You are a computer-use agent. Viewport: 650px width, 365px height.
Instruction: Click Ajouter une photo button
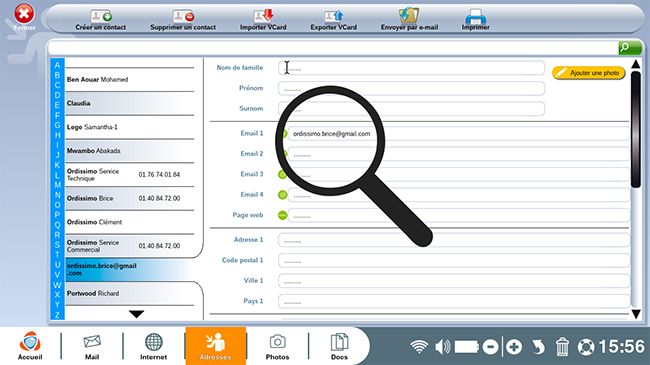tap(589, 73)
